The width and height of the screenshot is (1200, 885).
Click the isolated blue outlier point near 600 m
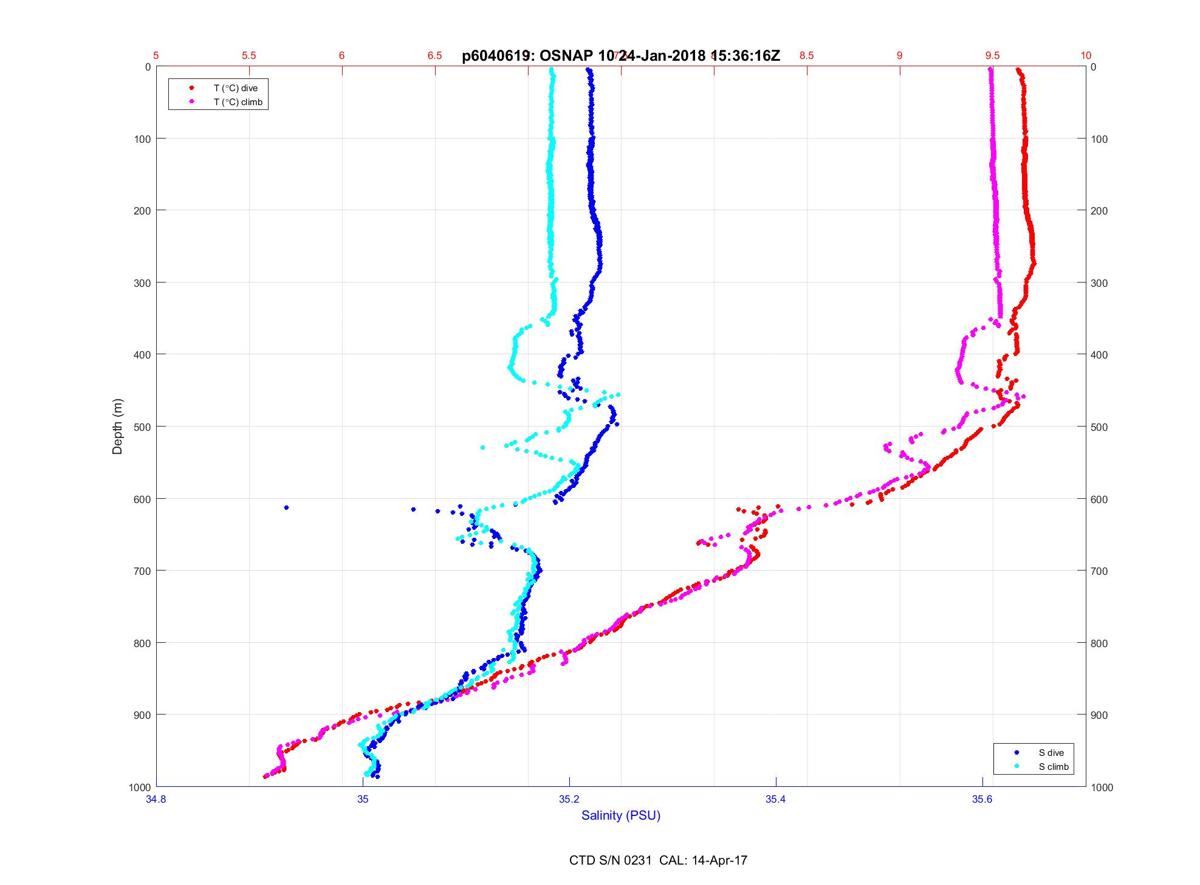click(287, 508)
